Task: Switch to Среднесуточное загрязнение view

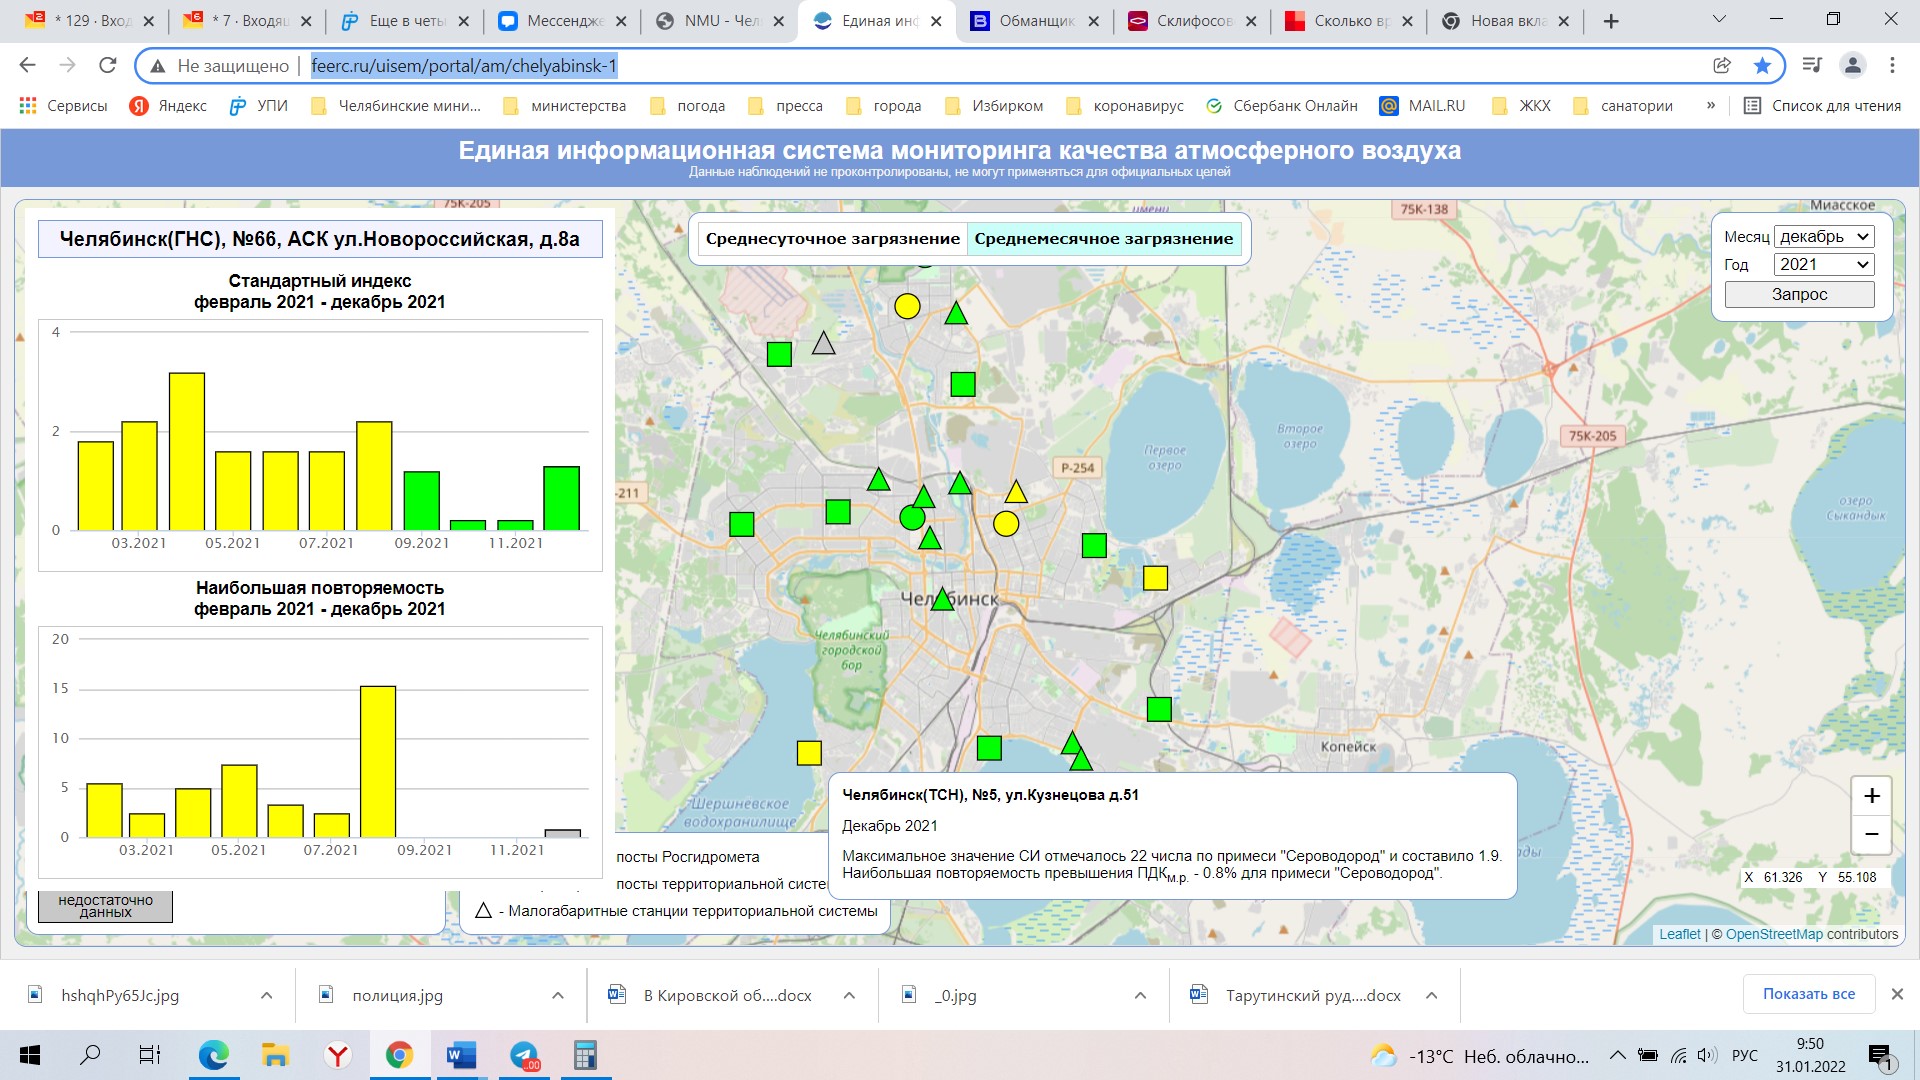Action: (832, 239)
